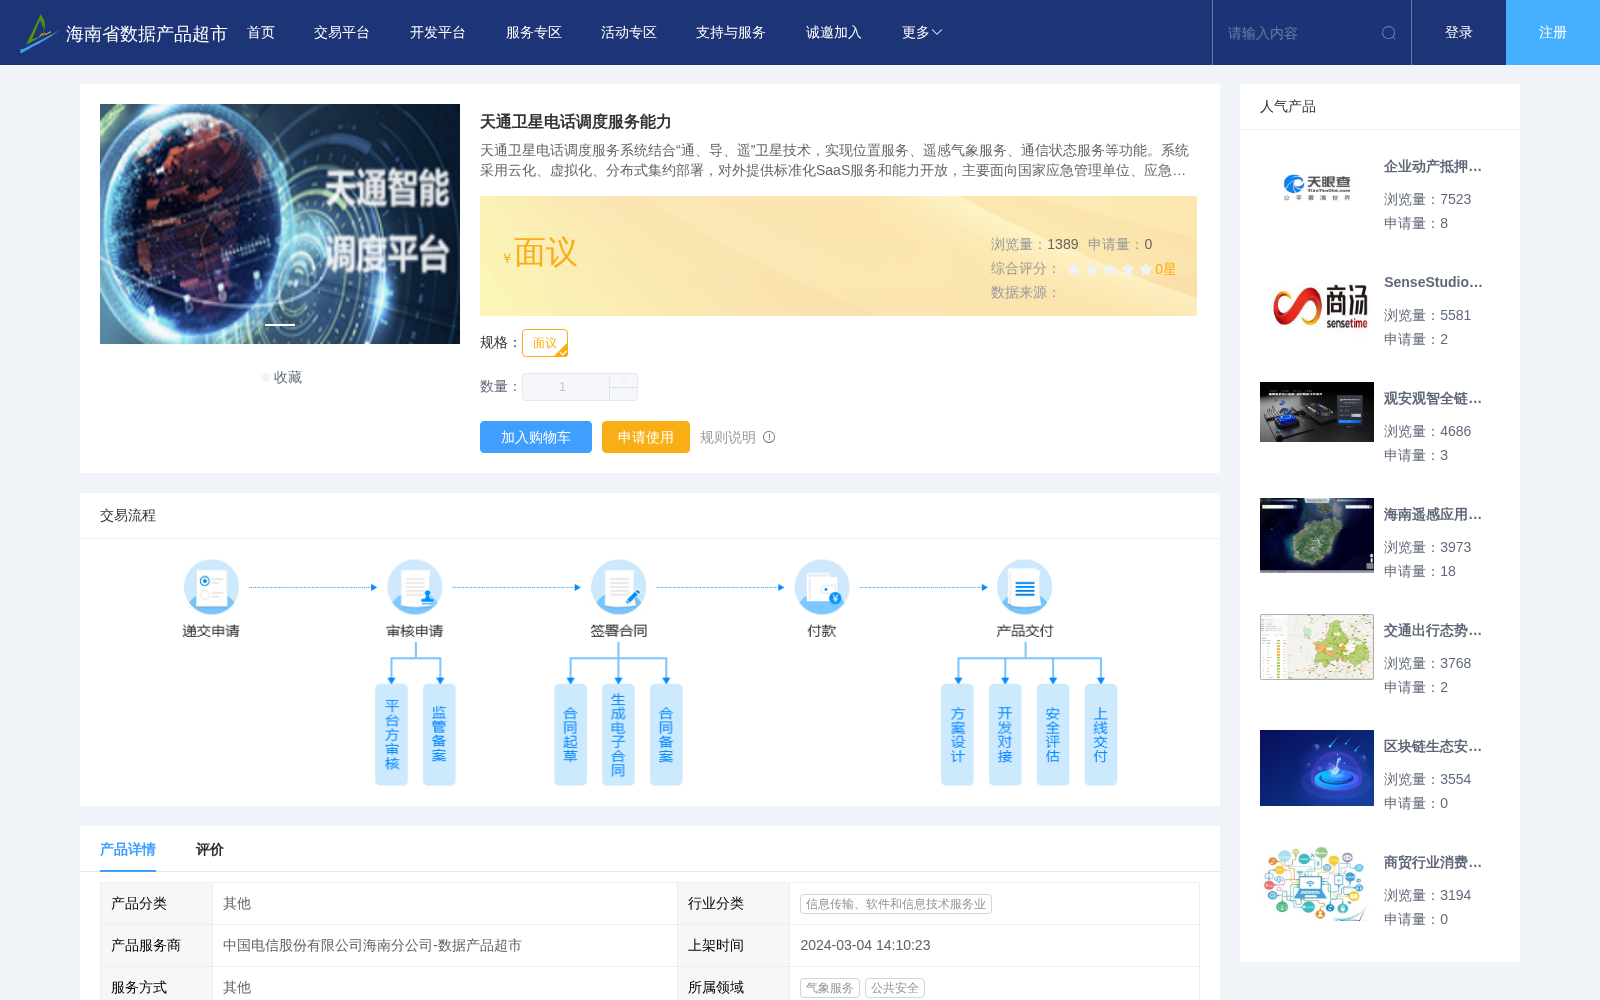Click the 签署合同 step icon
The image size is (1600, 1000).
(618, 587)
